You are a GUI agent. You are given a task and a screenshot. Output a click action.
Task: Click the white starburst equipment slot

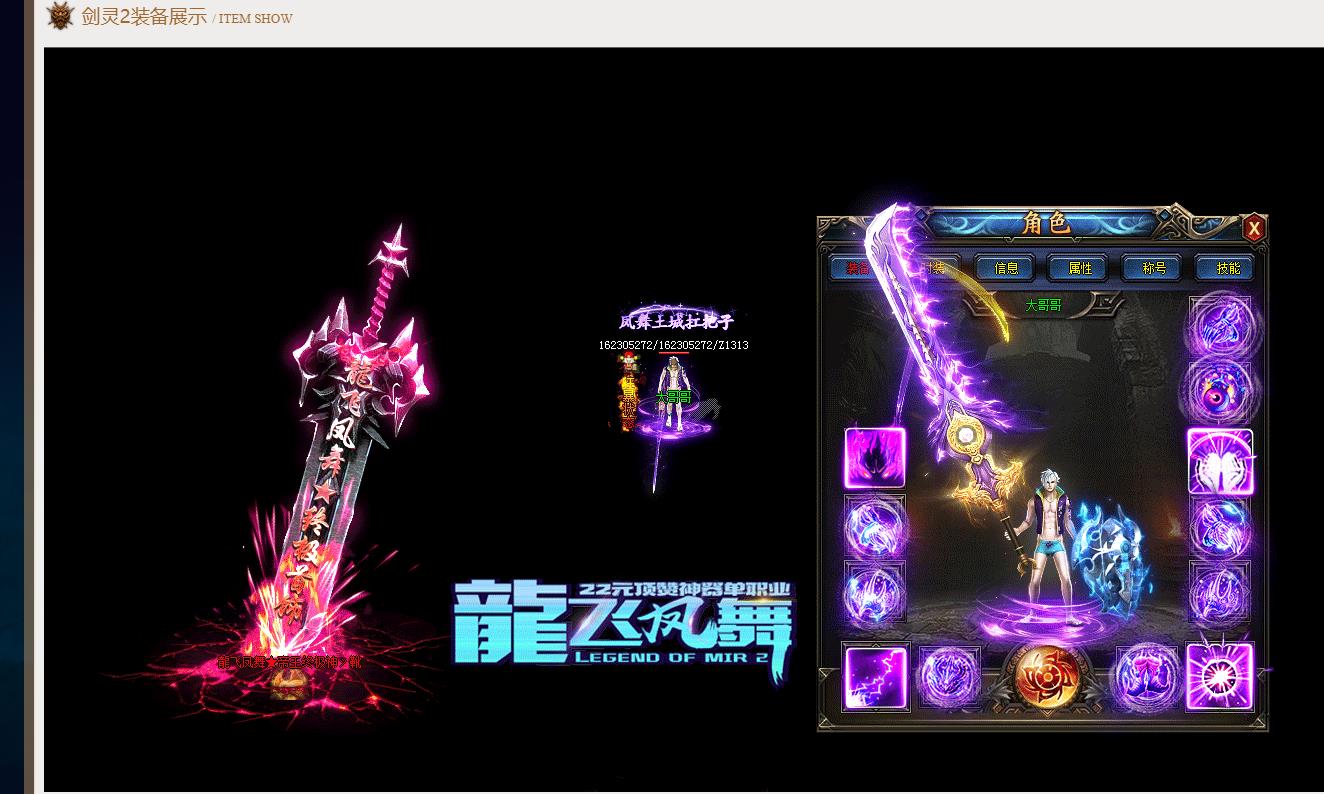coord(1219,678)
